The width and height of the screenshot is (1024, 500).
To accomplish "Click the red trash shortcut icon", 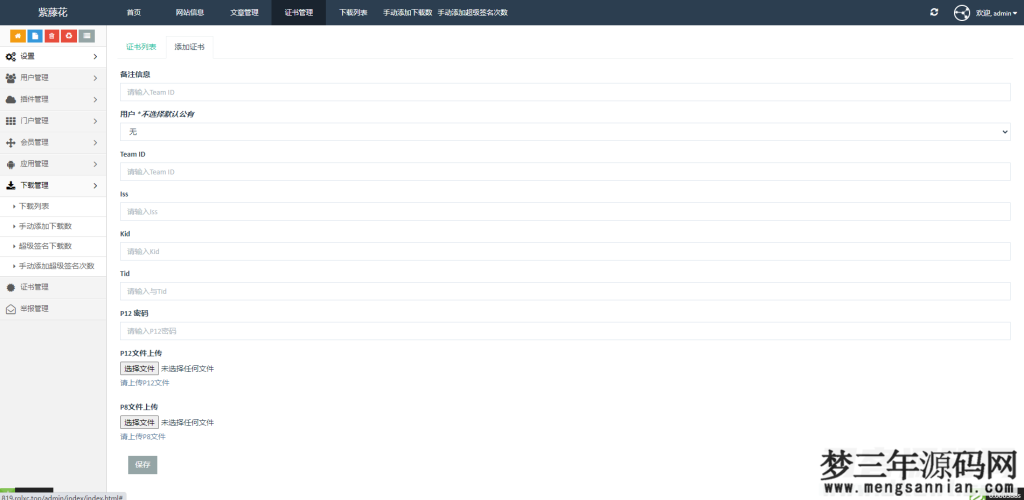I will tap(51, 36).
